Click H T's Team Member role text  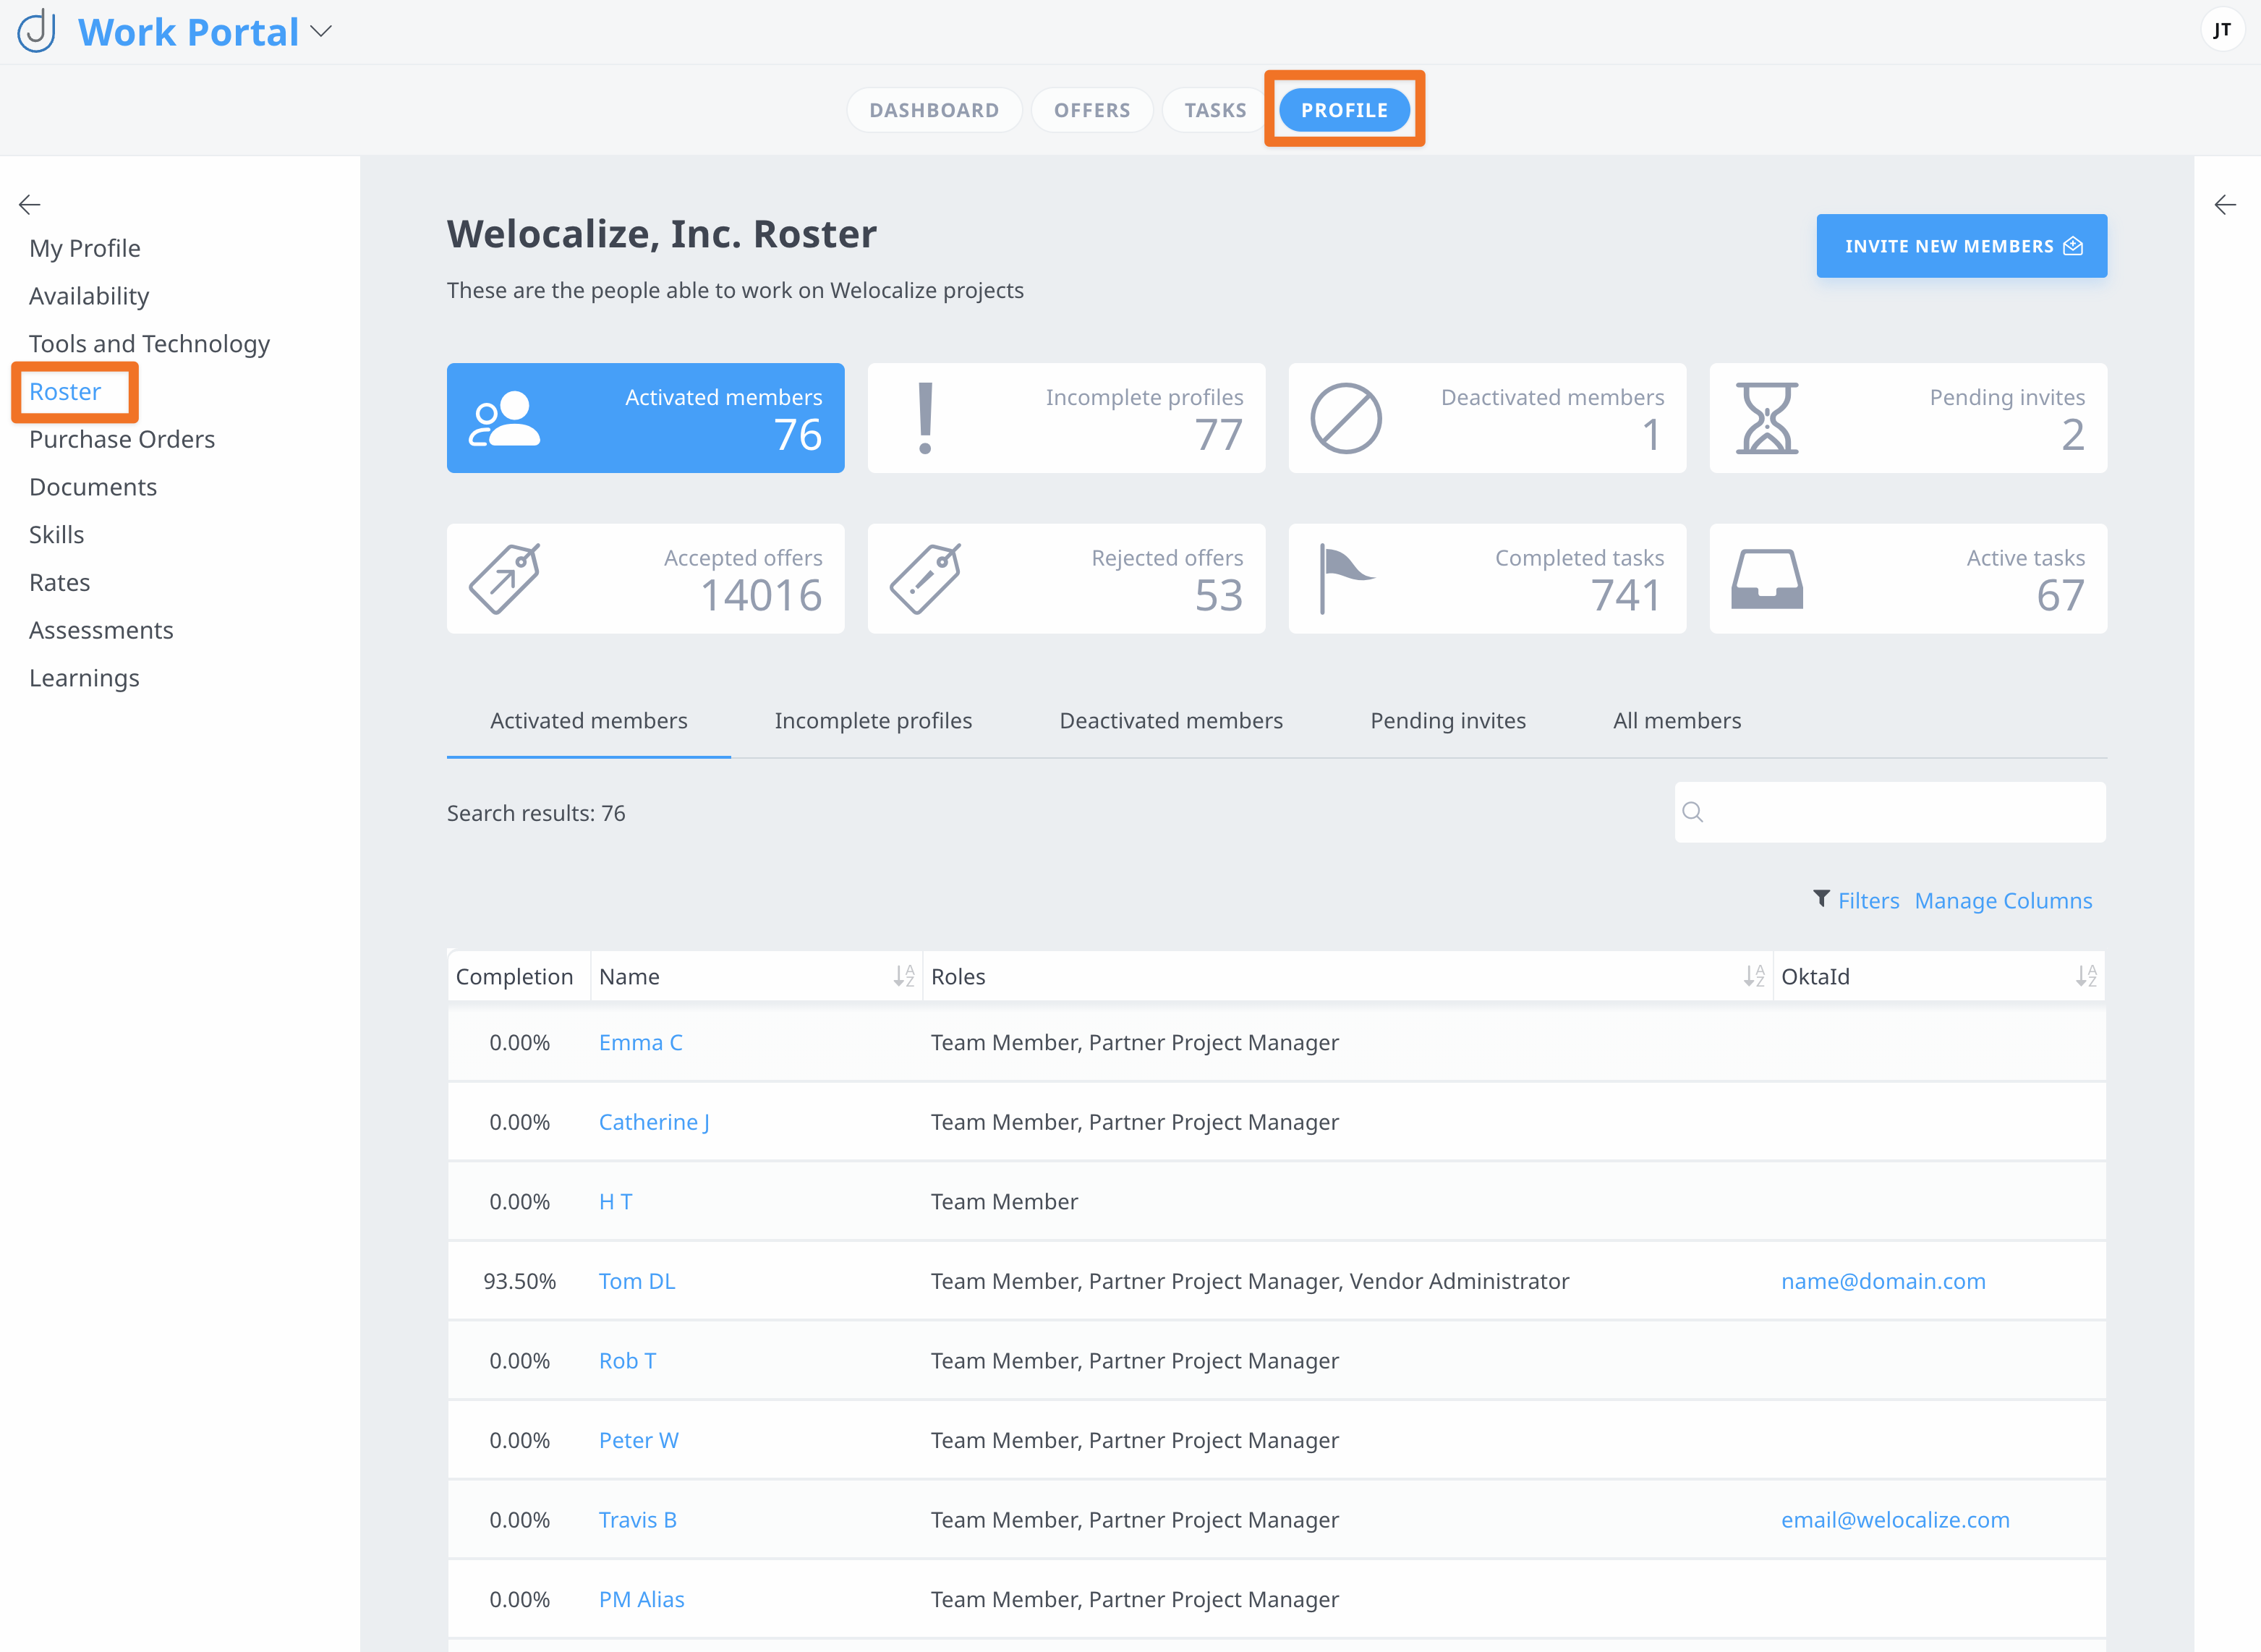pos(1004,1201)
